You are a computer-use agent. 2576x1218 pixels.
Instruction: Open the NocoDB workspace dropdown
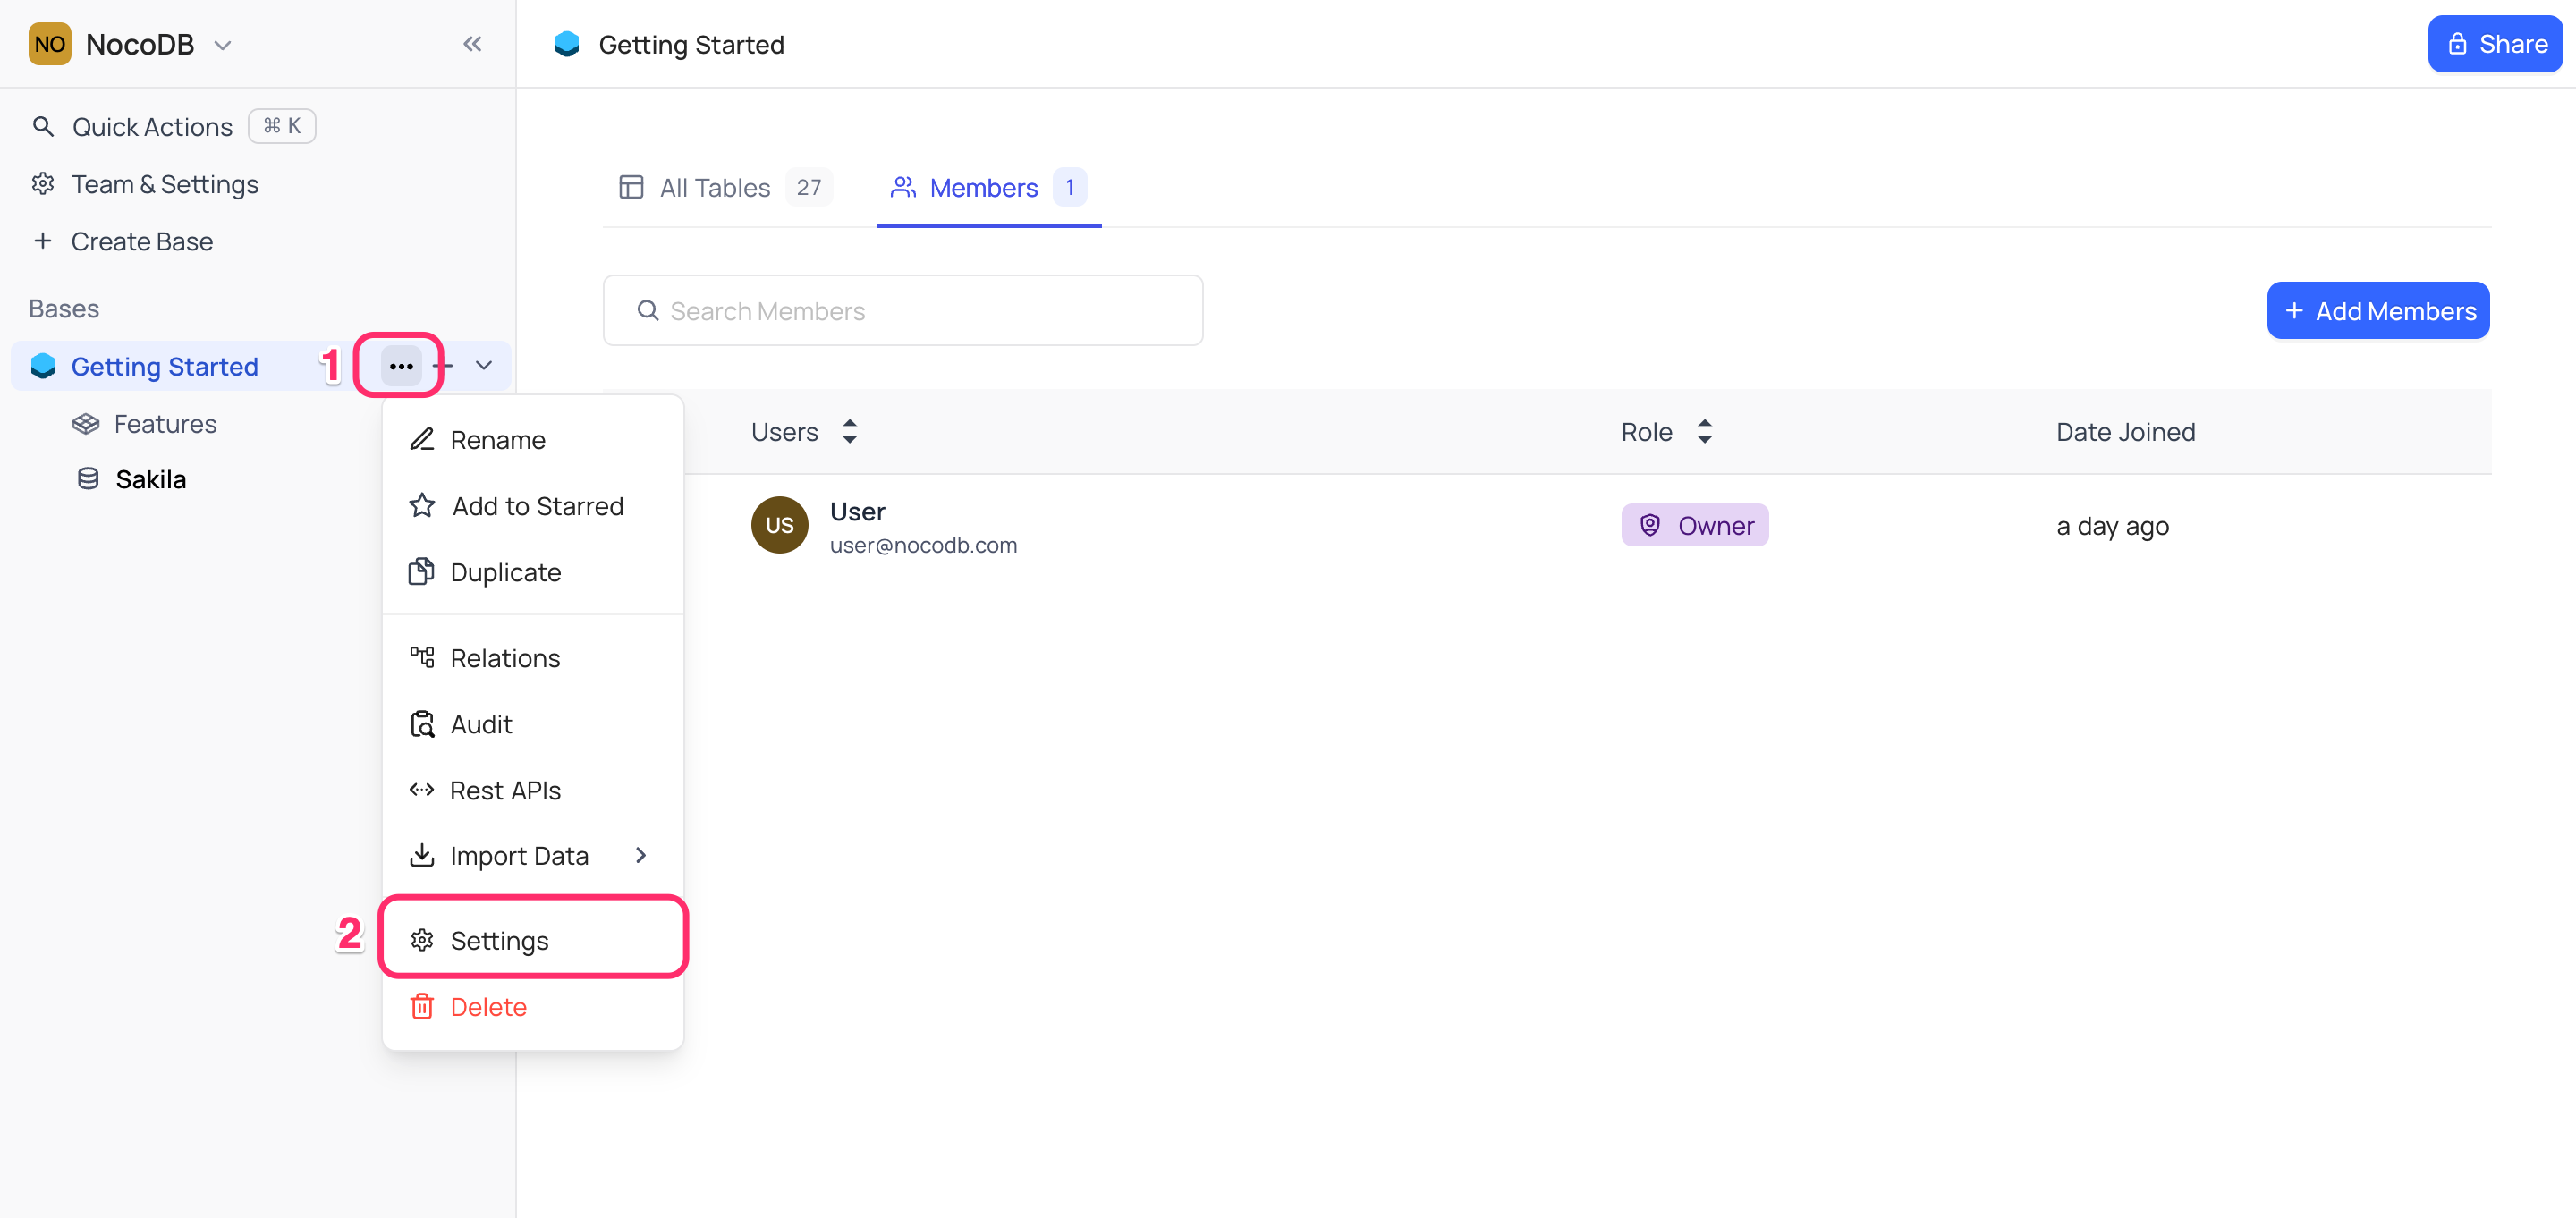point(223,45)
